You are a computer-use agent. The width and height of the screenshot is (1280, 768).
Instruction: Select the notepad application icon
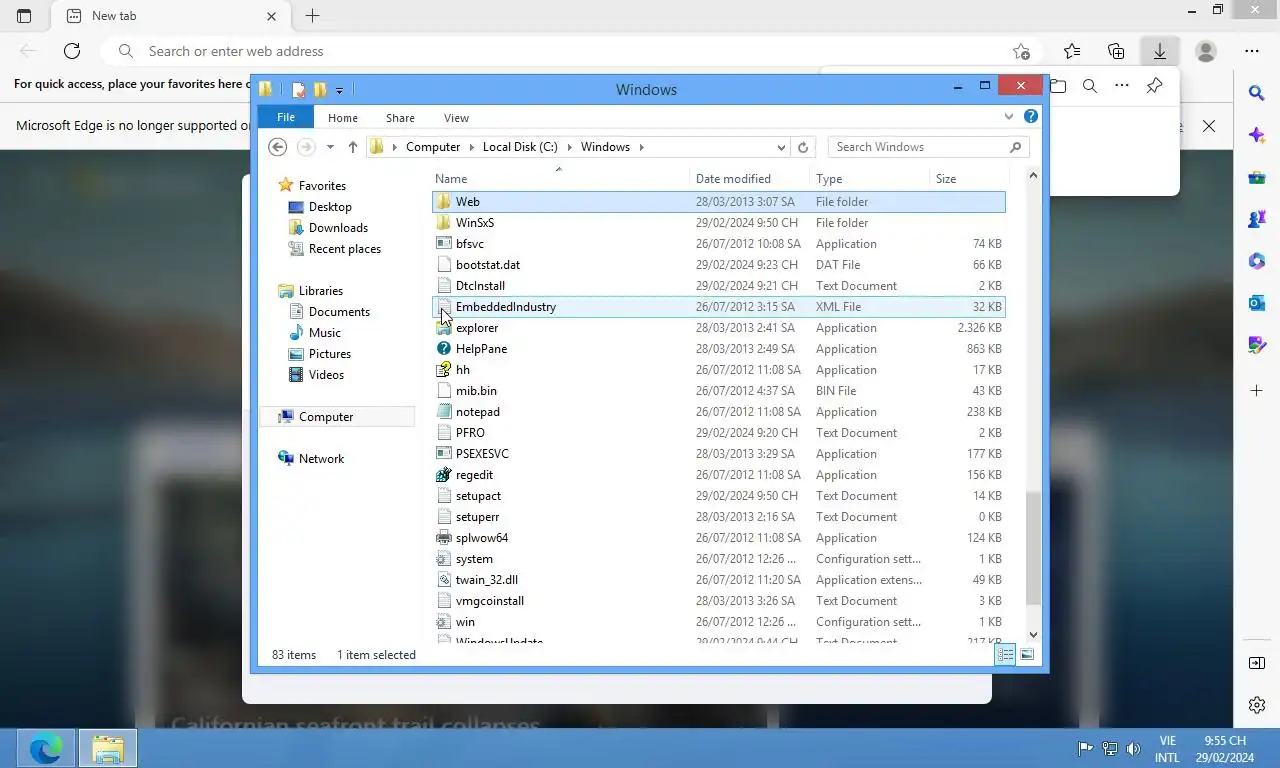click(x=444, y=412)
